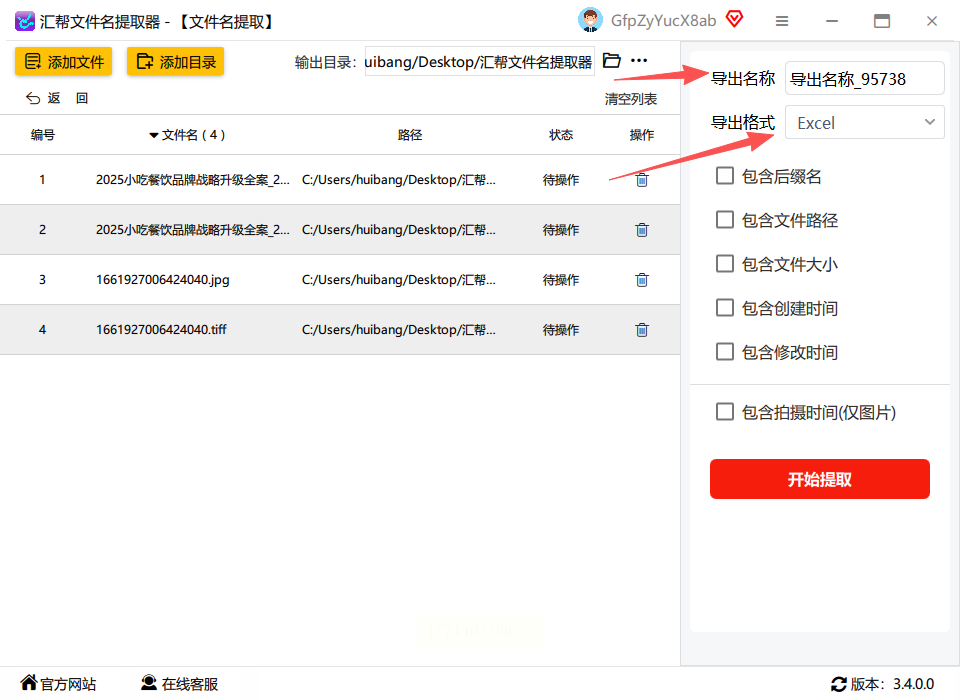This screenshot has height=700, width=960.
Task: Maximize the application window
Action: pos(882,21)
